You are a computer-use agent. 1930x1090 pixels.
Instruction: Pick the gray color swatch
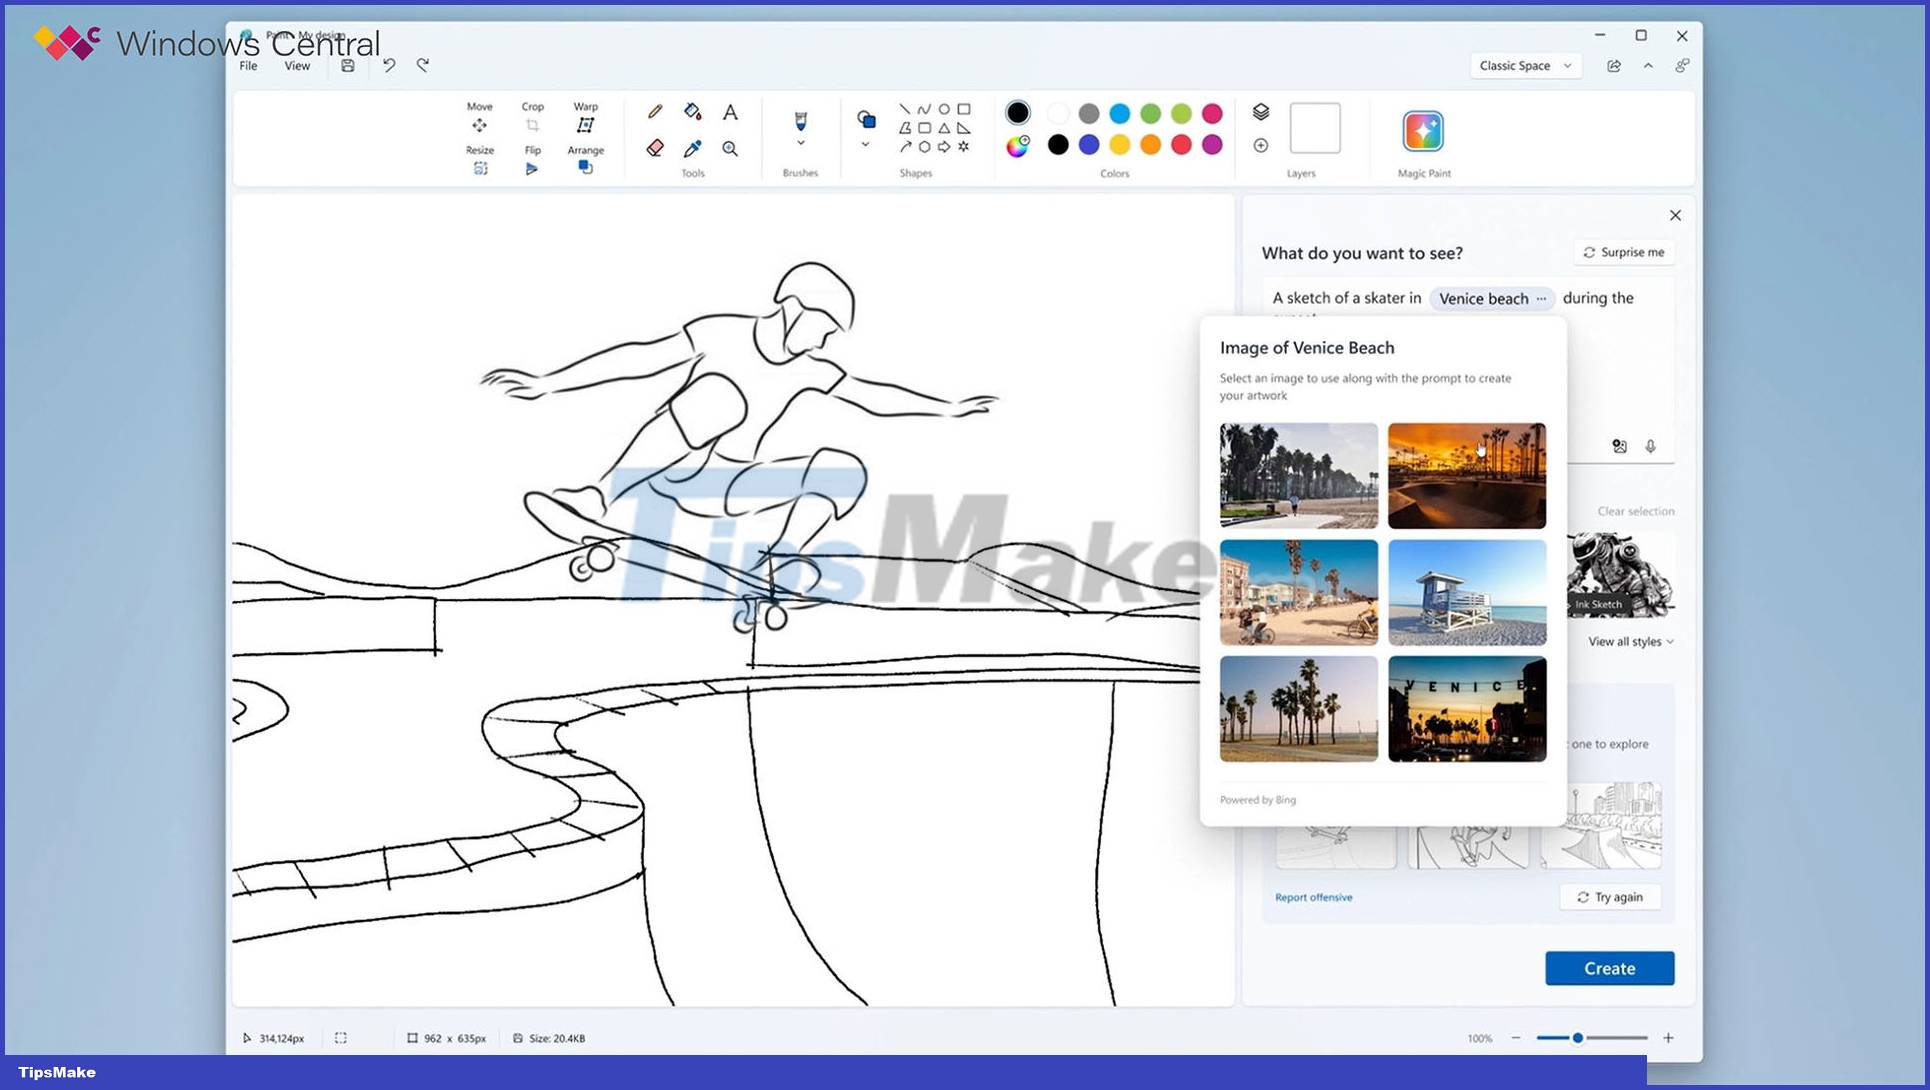1089,113
